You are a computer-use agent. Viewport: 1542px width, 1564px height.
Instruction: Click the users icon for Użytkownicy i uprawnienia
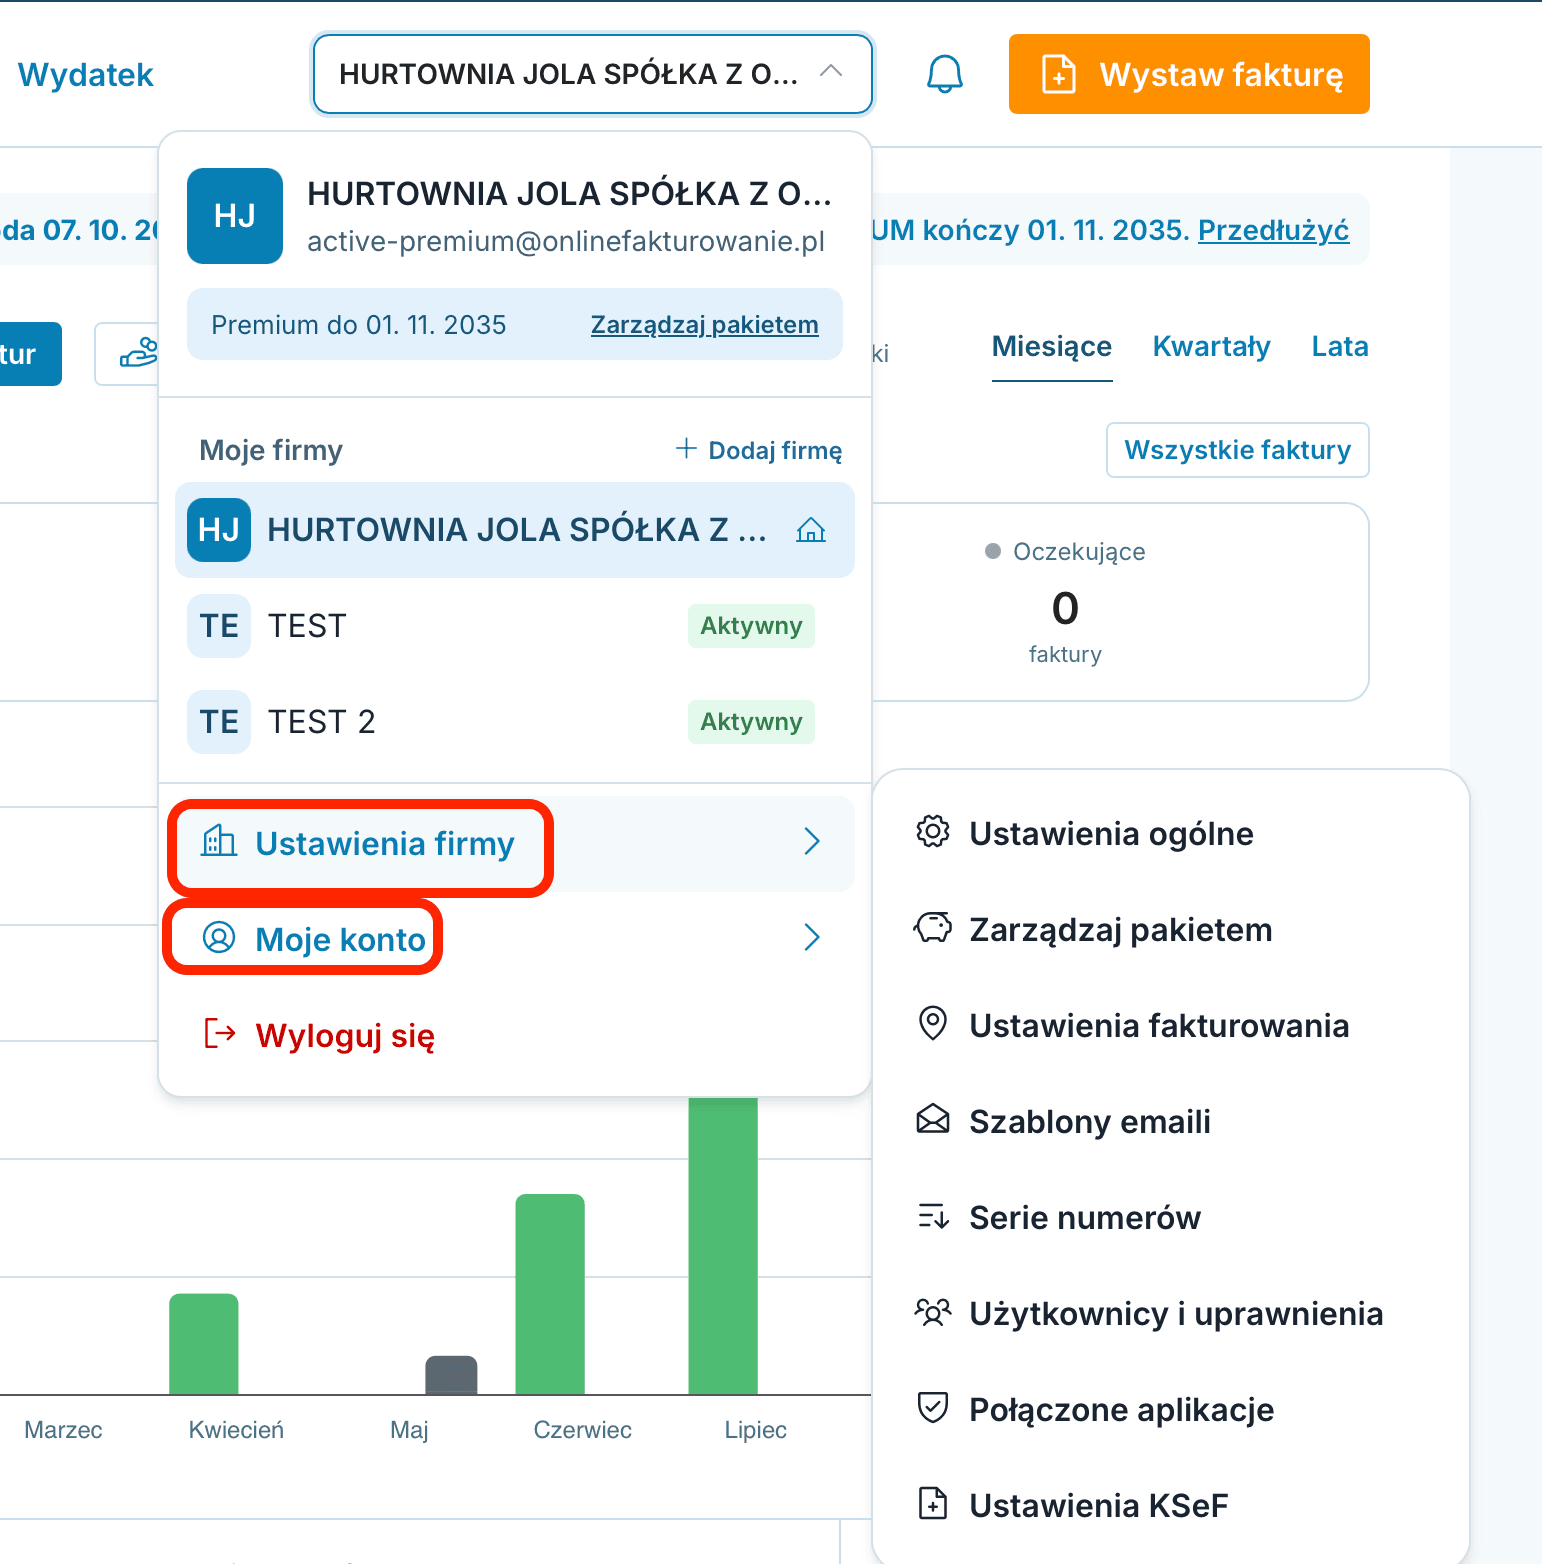933,1312
